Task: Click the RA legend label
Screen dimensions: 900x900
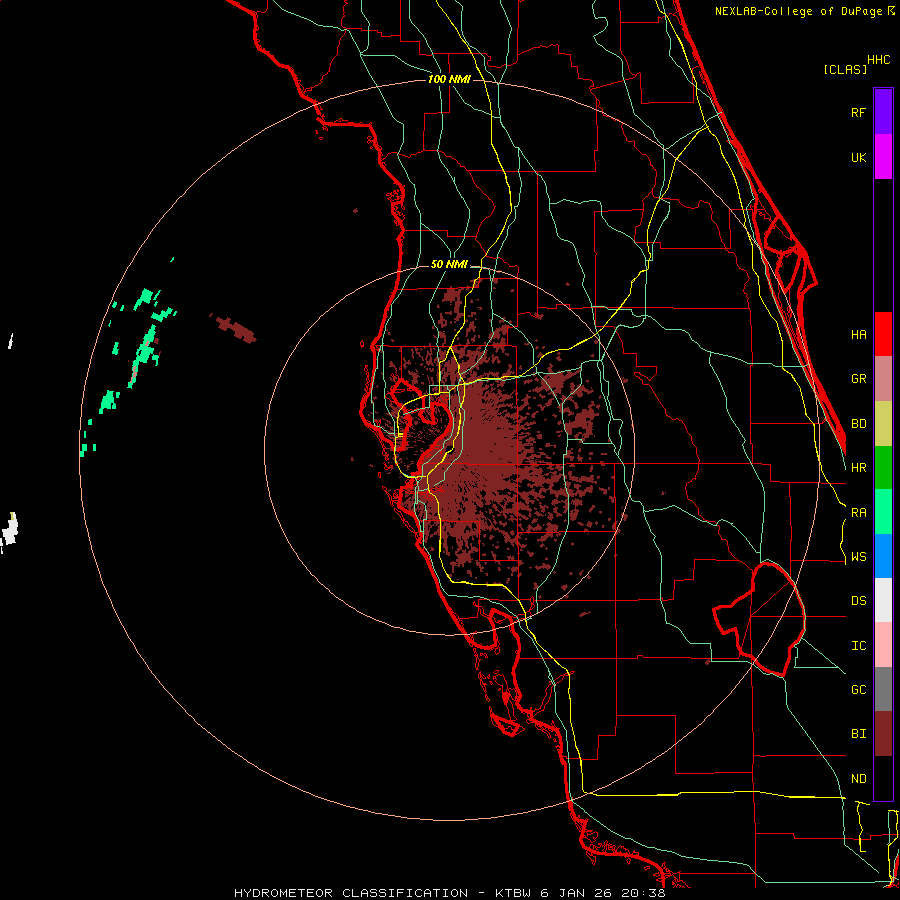Action: click(858, 513)
